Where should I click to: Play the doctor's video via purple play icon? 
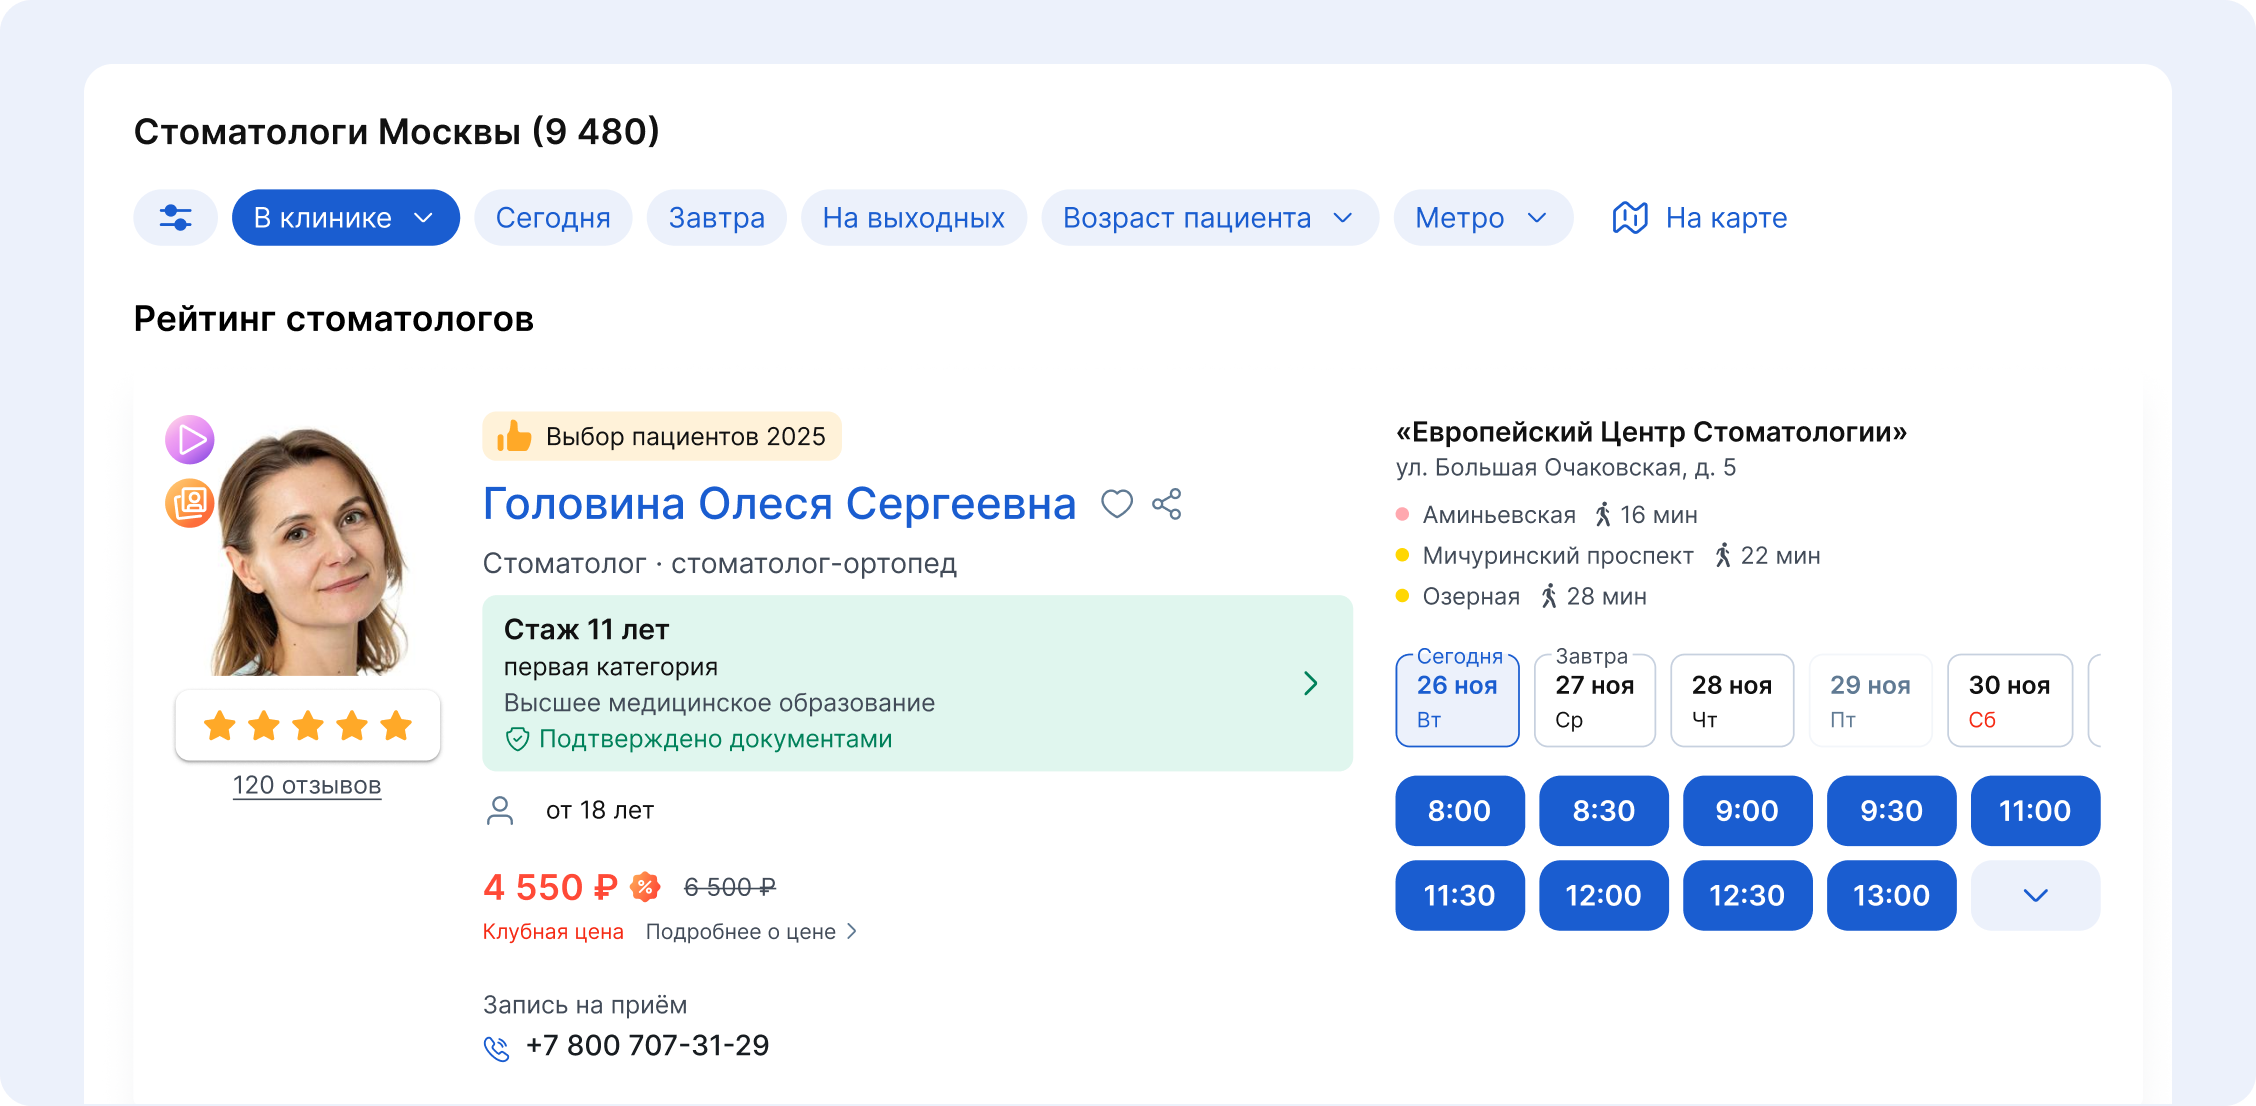point(190,440)
